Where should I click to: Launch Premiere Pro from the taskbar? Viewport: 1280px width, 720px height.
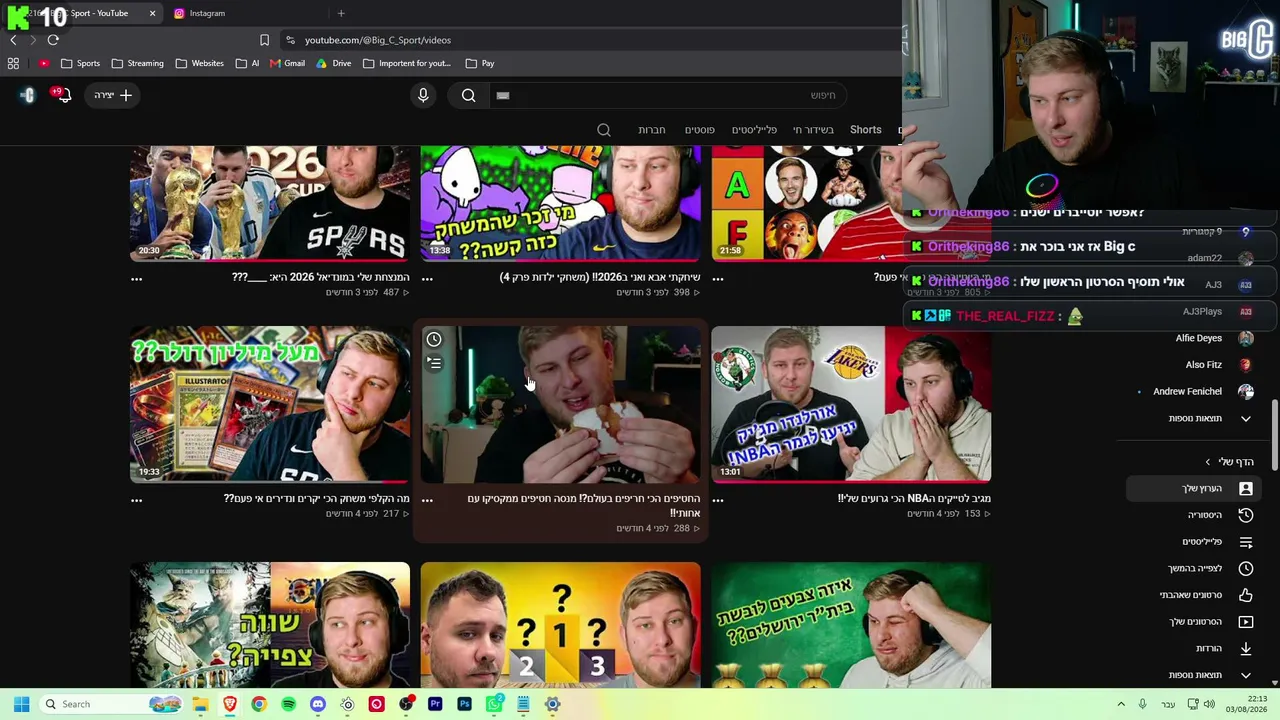[x=435, y=704]
